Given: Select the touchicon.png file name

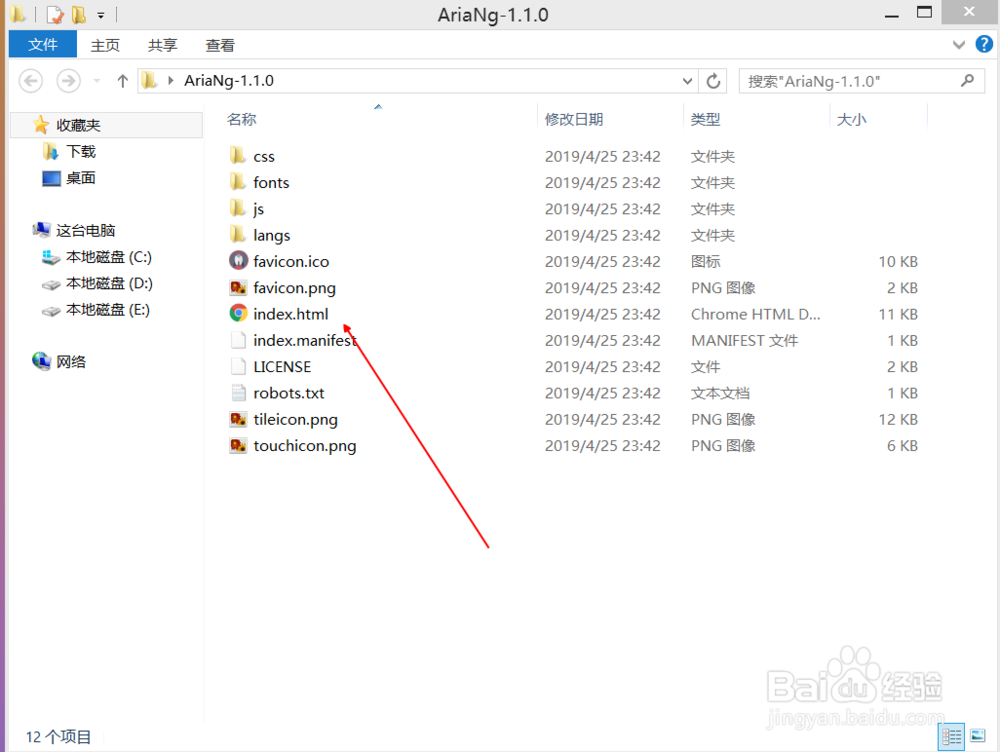Looking at the screenshot, I should tap(305, 445).
